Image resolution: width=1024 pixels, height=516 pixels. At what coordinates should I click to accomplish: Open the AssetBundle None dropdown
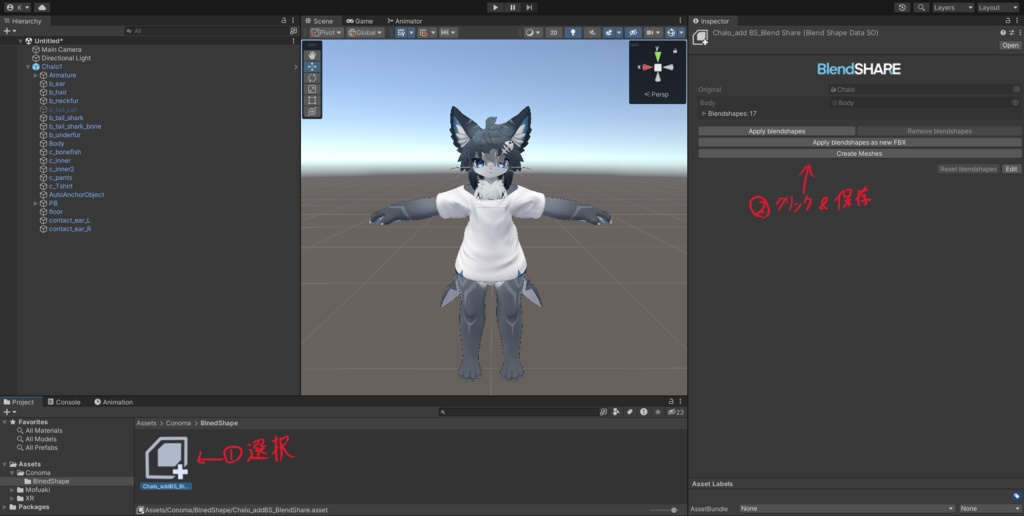point(847,508)
